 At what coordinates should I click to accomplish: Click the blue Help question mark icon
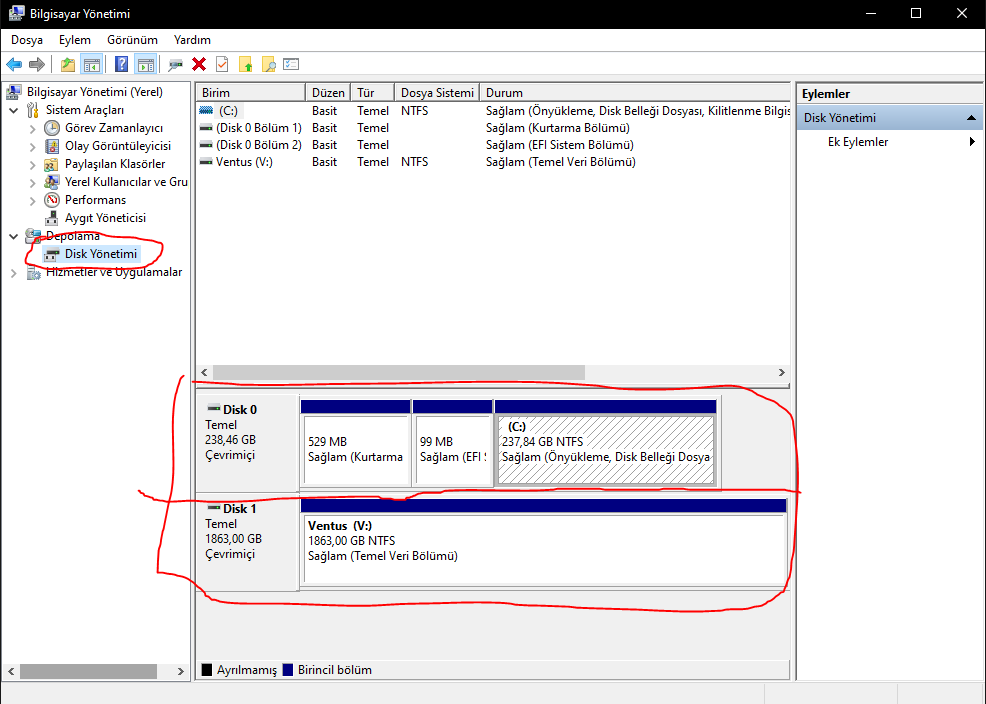pyautogui.click(x=121, y=64)
